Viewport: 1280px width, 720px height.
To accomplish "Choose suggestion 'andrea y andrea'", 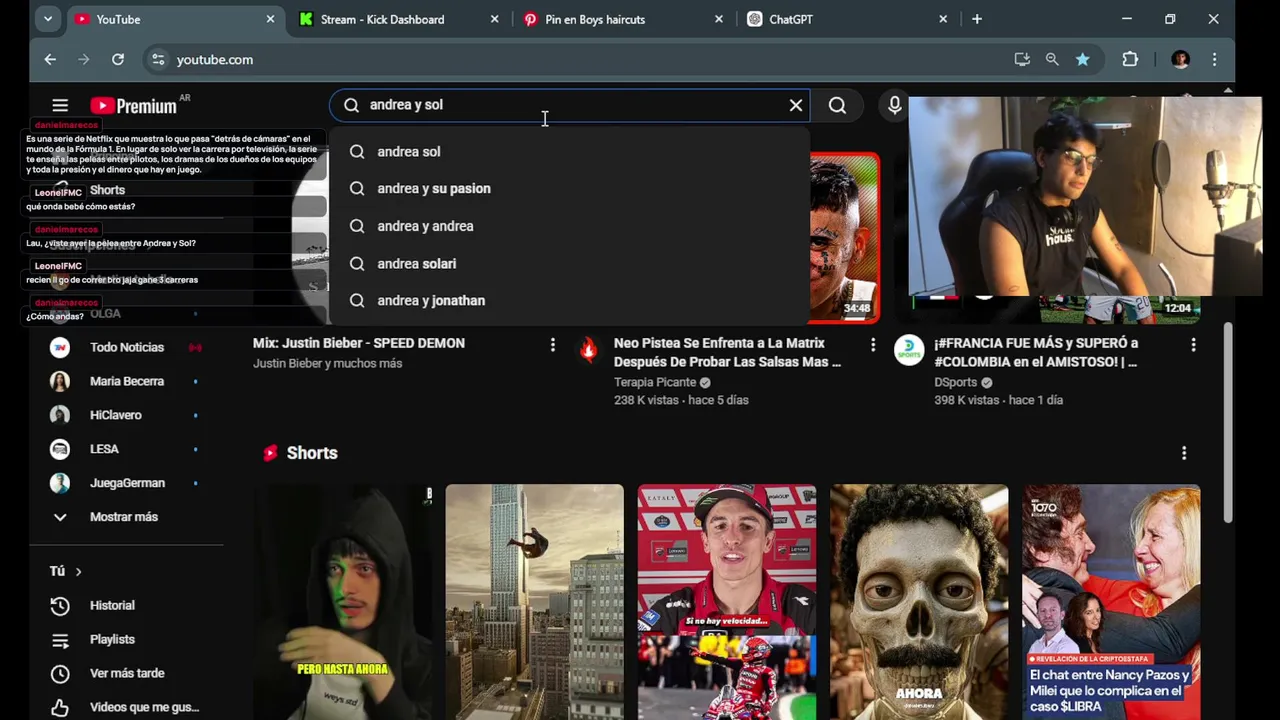I will click(569, 226).
